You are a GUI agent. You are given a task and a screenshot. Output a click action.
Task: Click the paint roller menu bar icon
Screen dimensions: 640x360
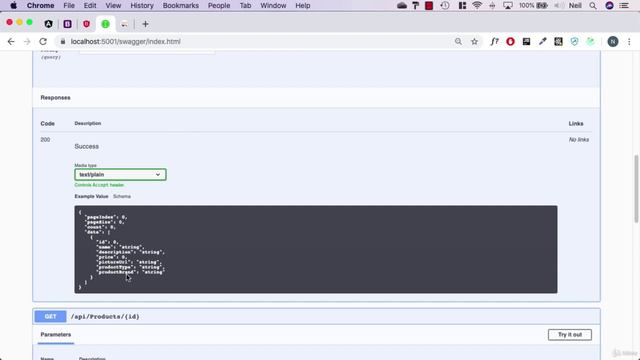click(x=416, y=6)
